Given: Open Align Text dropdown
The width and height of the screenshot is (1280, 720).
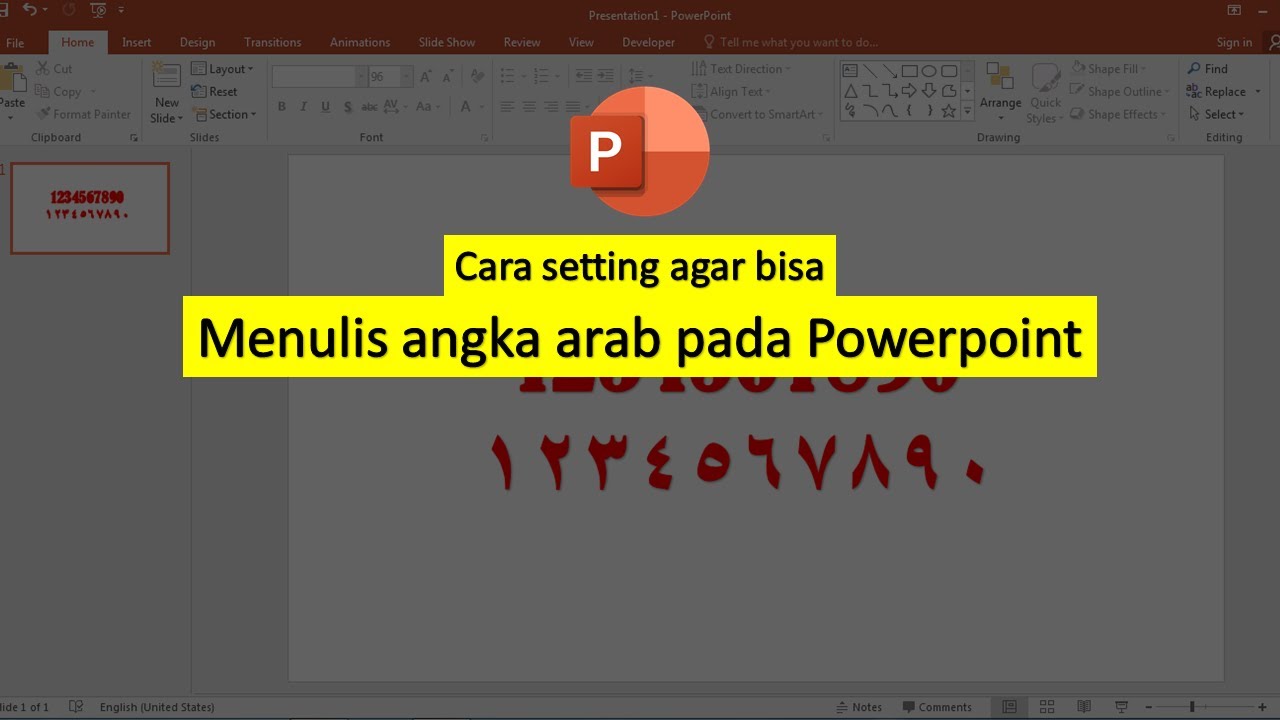Looking at the screenshot, I should pyautogui.click(x=732, y=91).
